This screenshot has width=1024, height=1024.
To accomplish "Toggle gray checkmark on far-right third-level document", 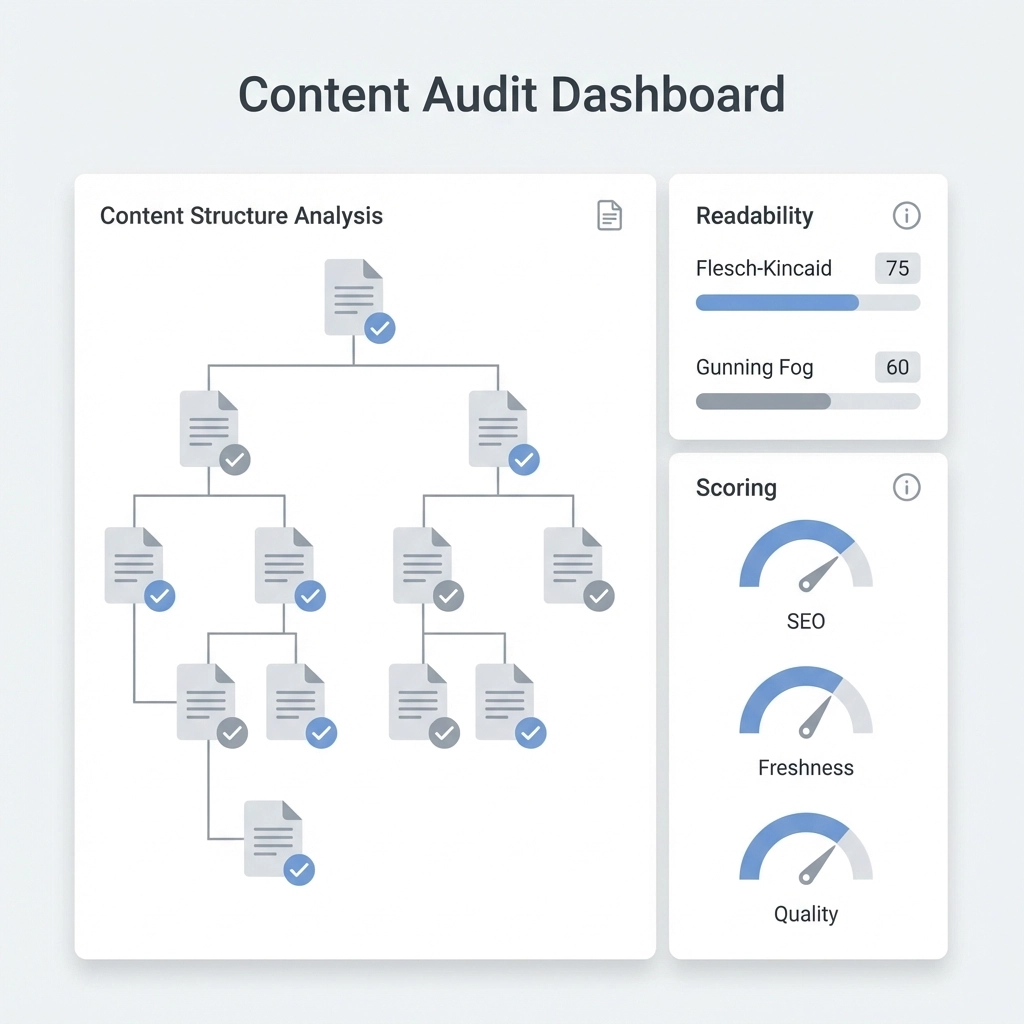I will click(x=599, y=596).
